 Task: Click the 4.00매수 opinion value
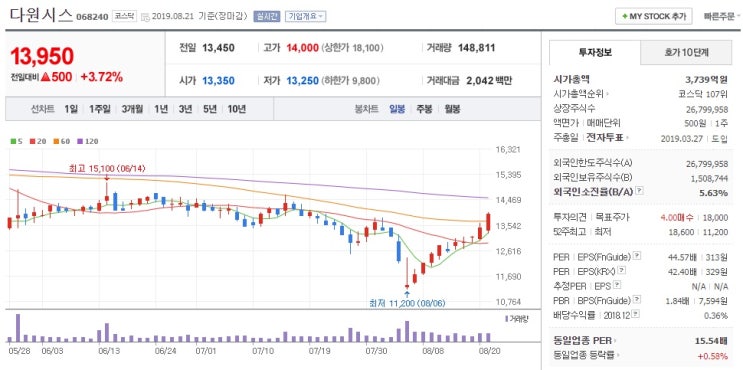pyautogui.click(x=678, y=217)
